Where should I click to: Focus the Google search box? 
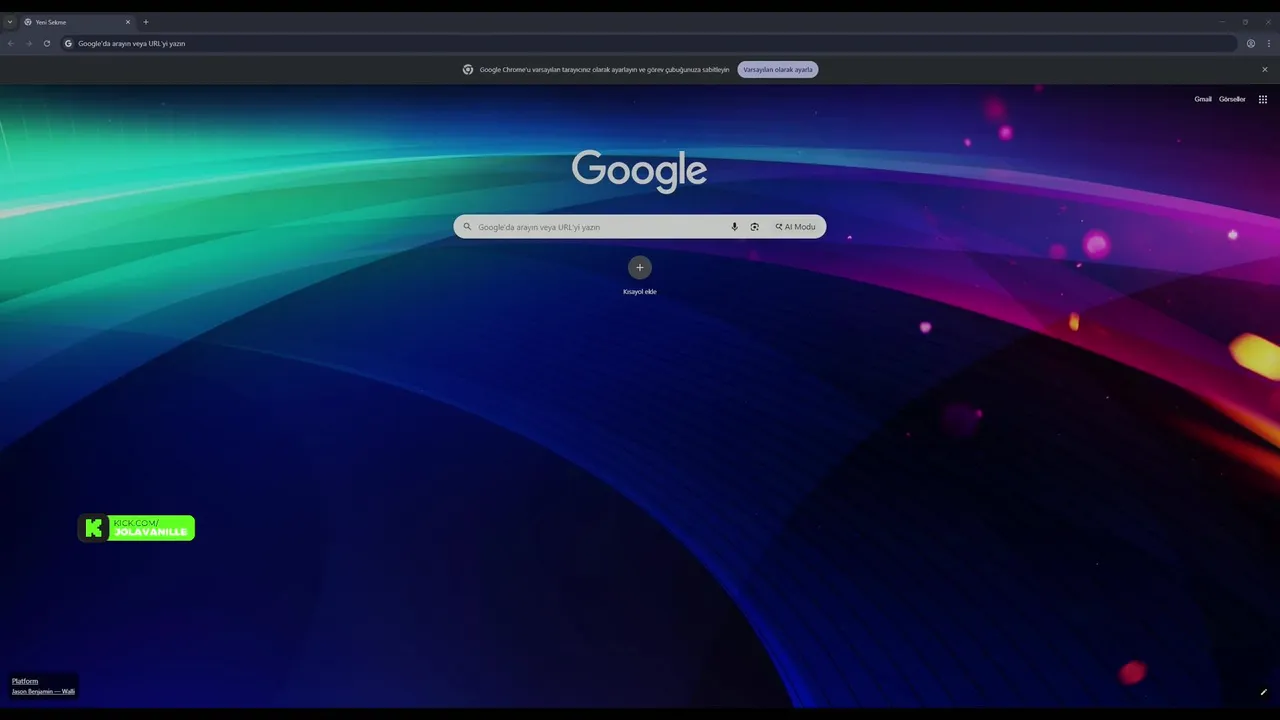coord(639,227)
